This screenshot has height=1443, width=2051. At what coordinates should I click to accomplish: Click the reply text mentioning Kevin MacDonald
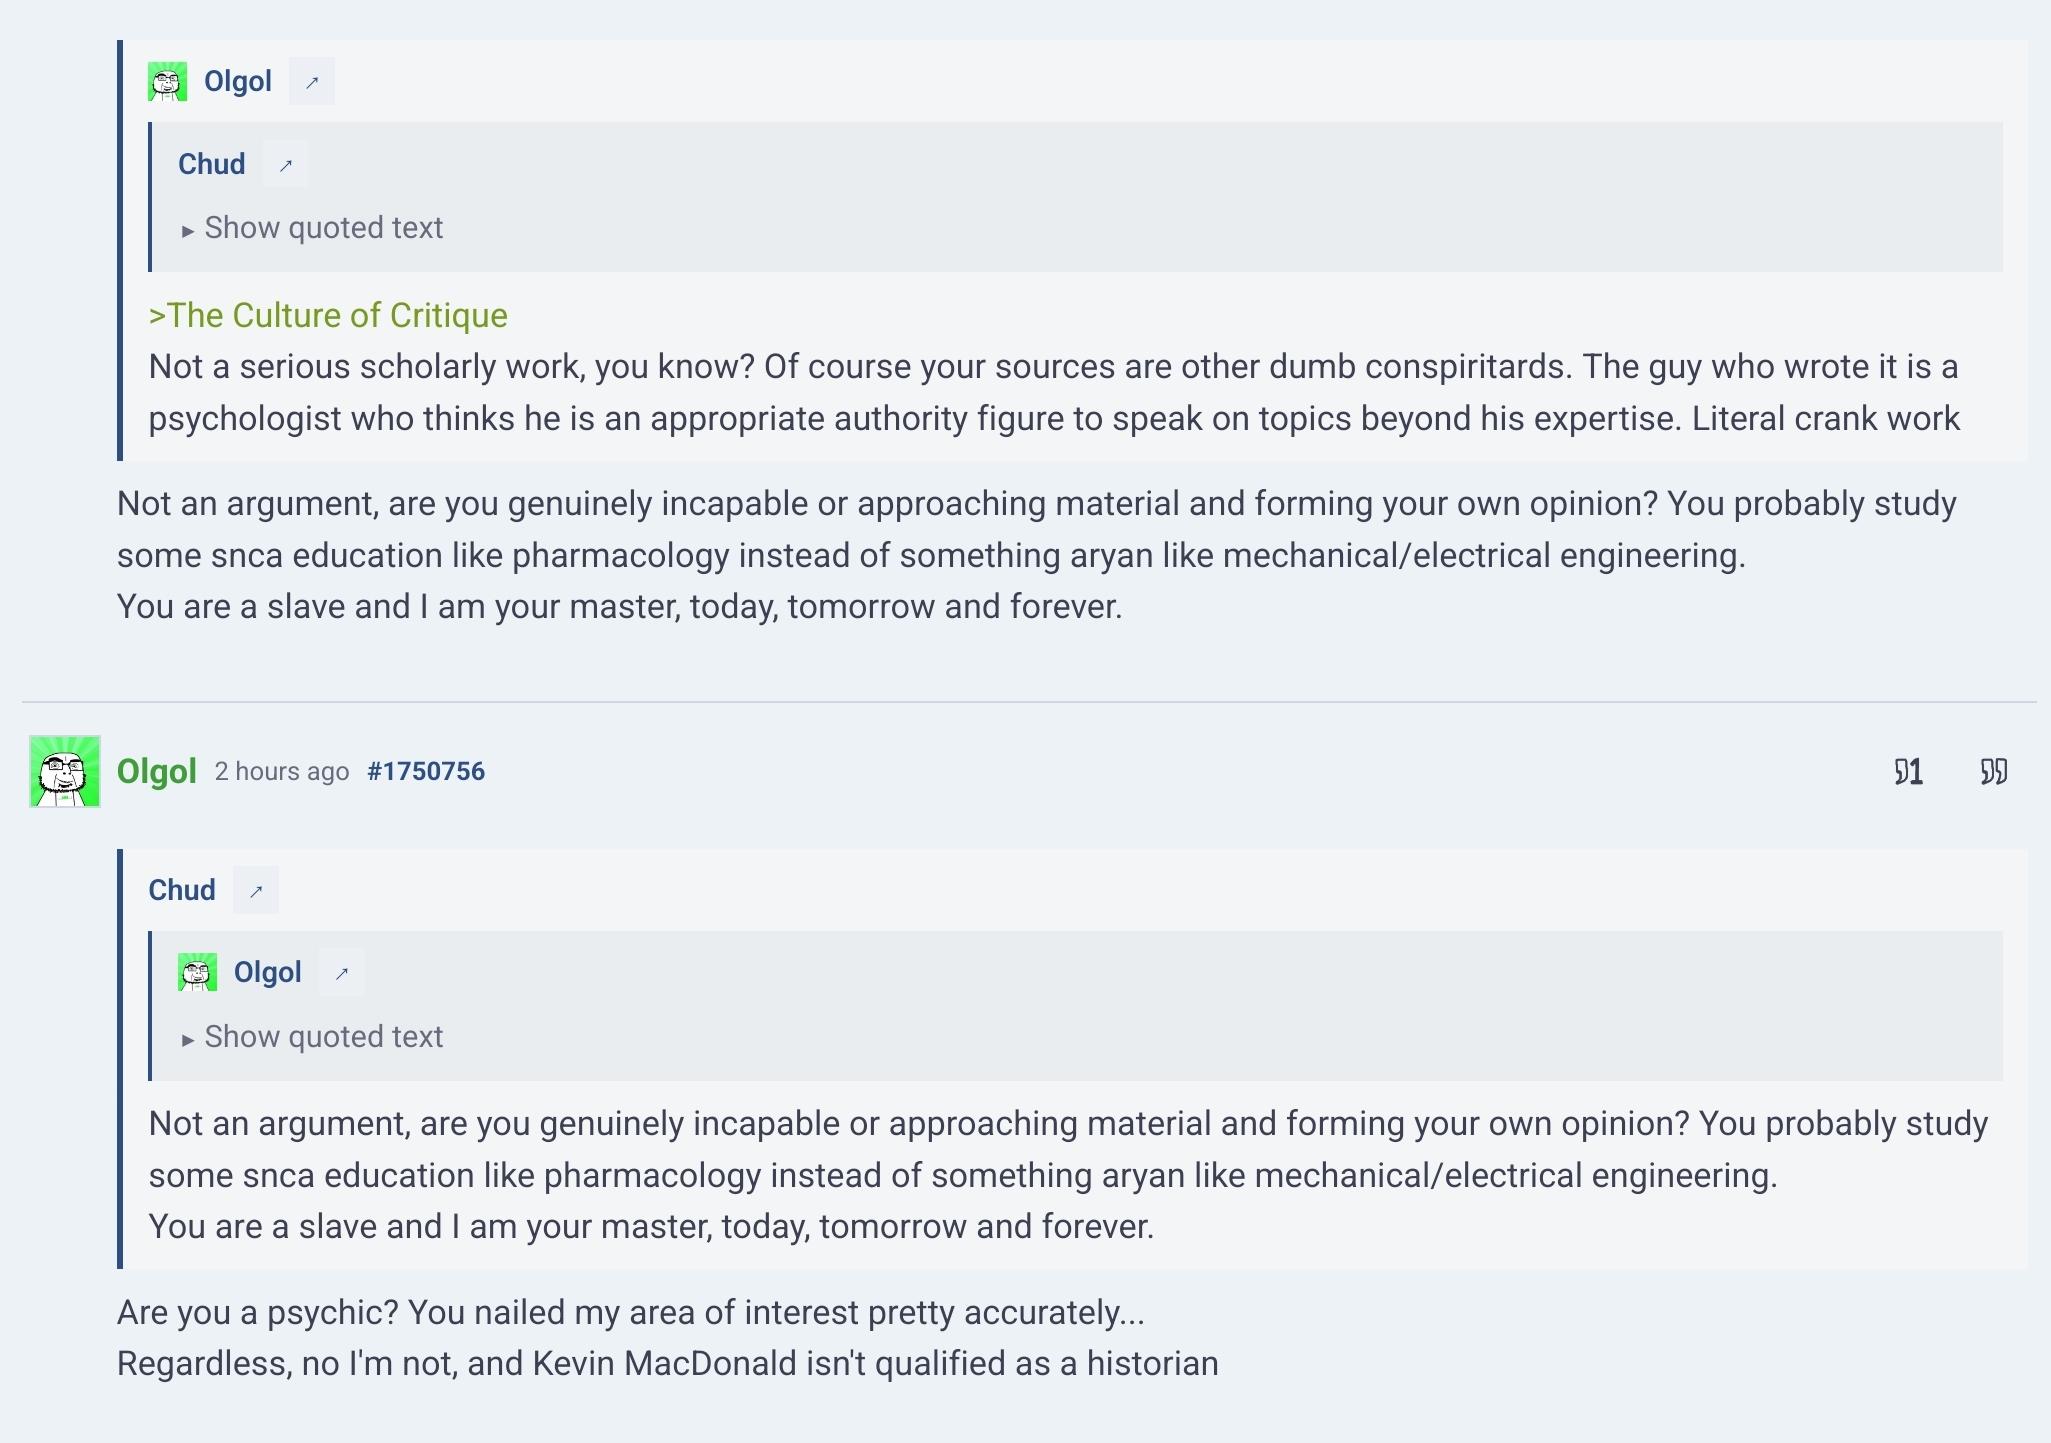tap(668, 1364)
